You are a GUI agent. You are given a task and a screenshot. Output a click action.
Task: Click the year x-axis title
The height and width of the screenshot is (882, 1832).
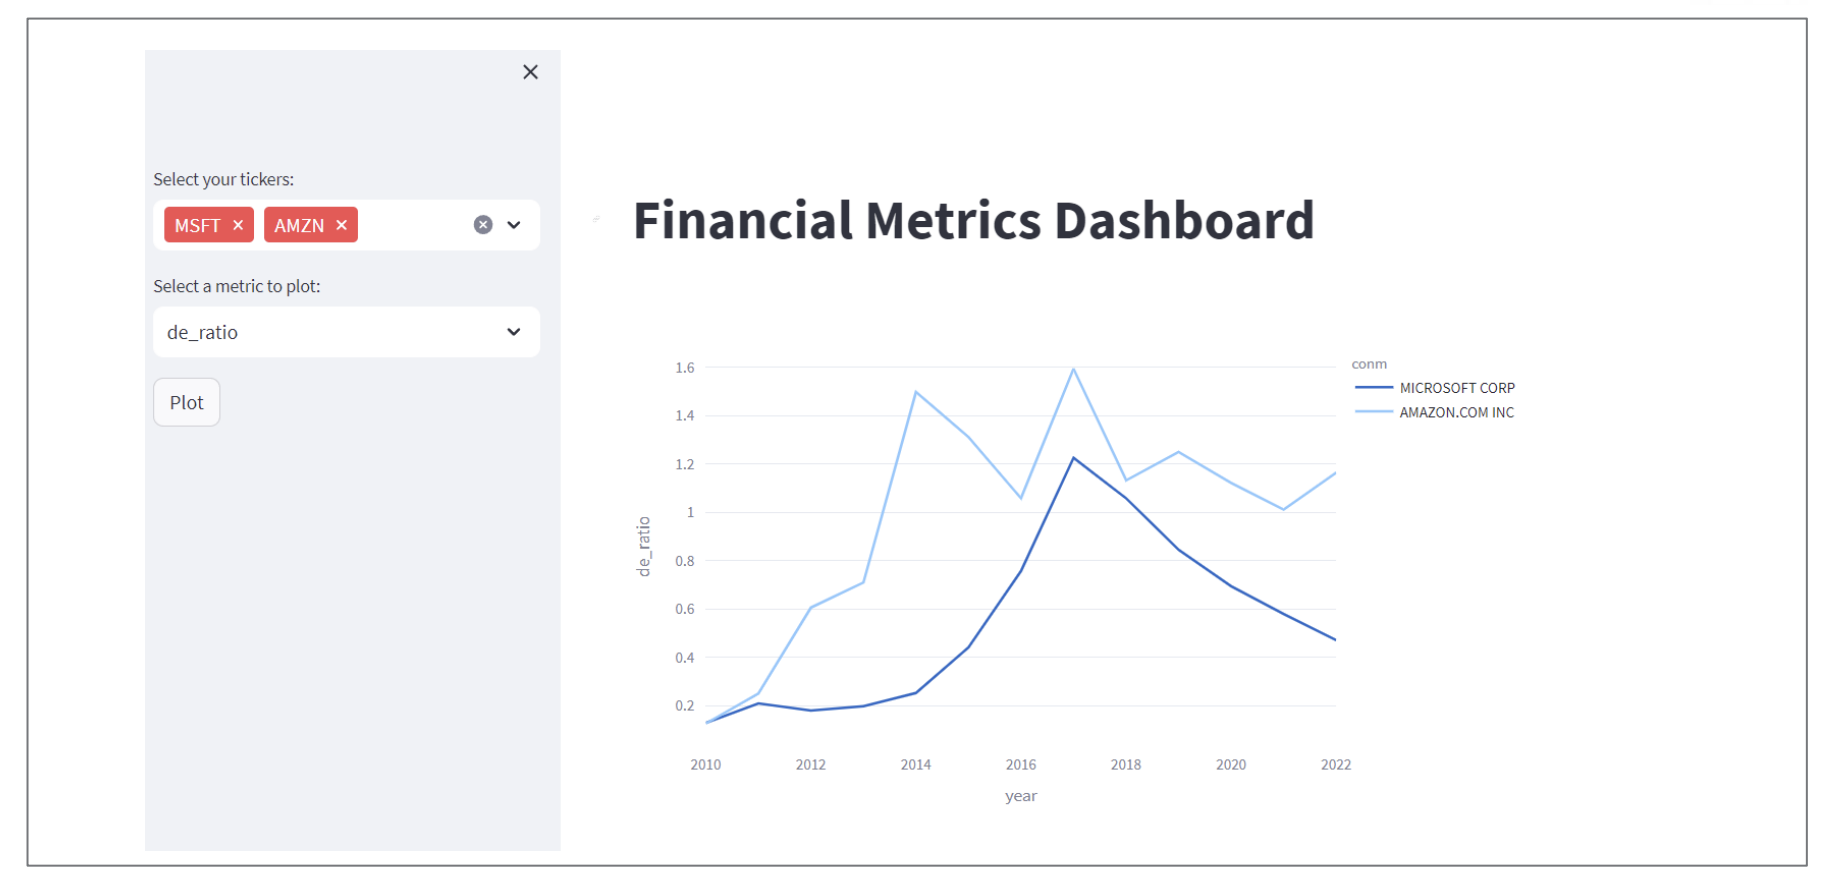click(x=1020, y=796)
